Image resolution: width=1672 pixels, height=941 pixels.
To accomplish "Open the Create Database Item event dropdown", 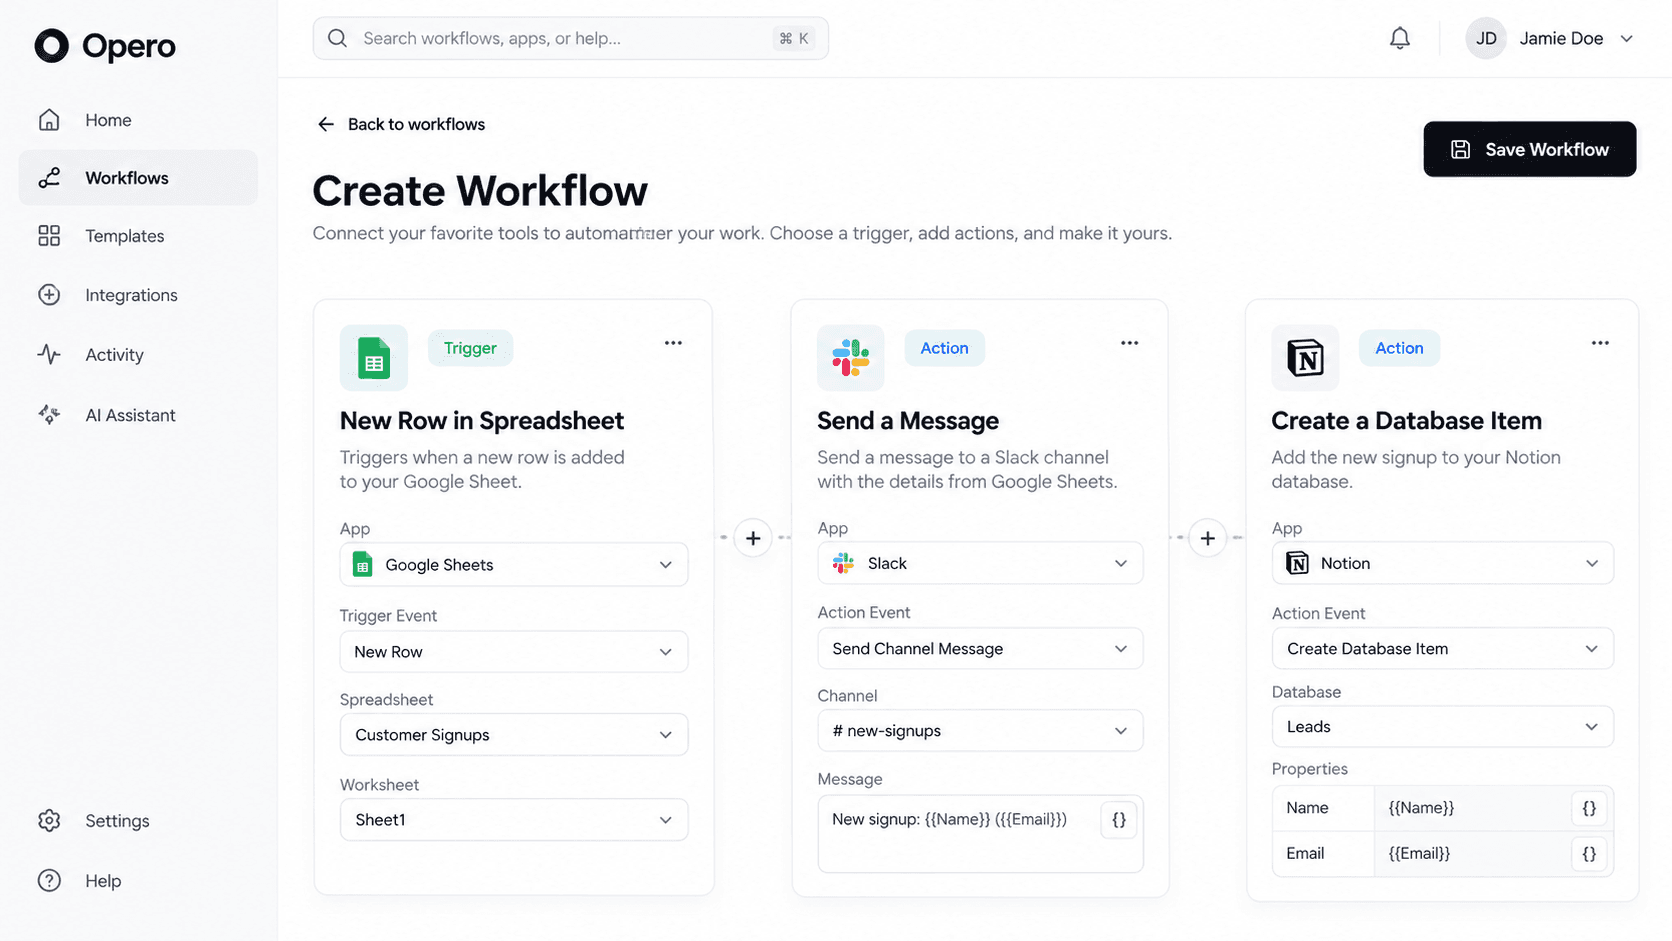I will [x=1442, y=649].
